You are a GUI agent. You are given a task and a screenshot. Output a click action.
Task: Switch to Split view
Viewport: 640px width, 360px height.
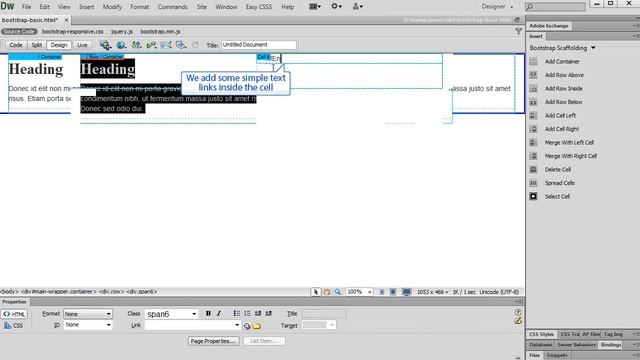37,45
